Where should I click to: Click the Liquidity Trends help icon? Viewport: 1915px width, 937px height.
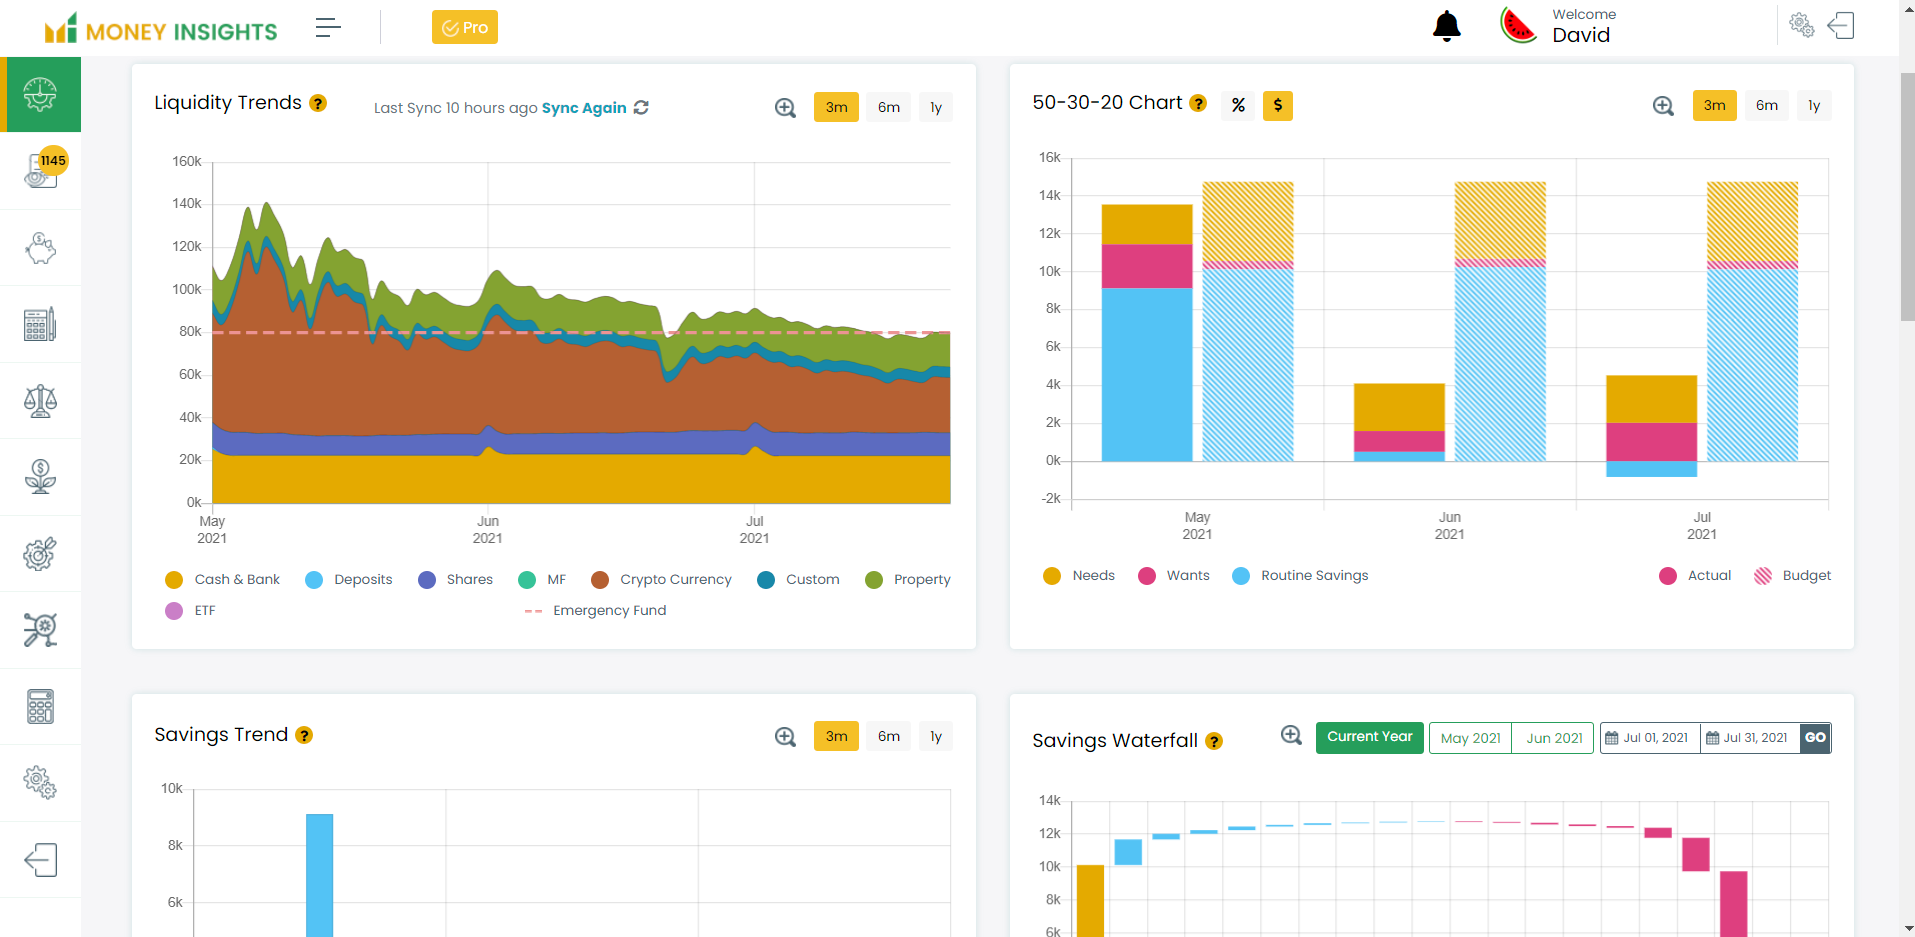pyautogui.click(x=318, y=103)
